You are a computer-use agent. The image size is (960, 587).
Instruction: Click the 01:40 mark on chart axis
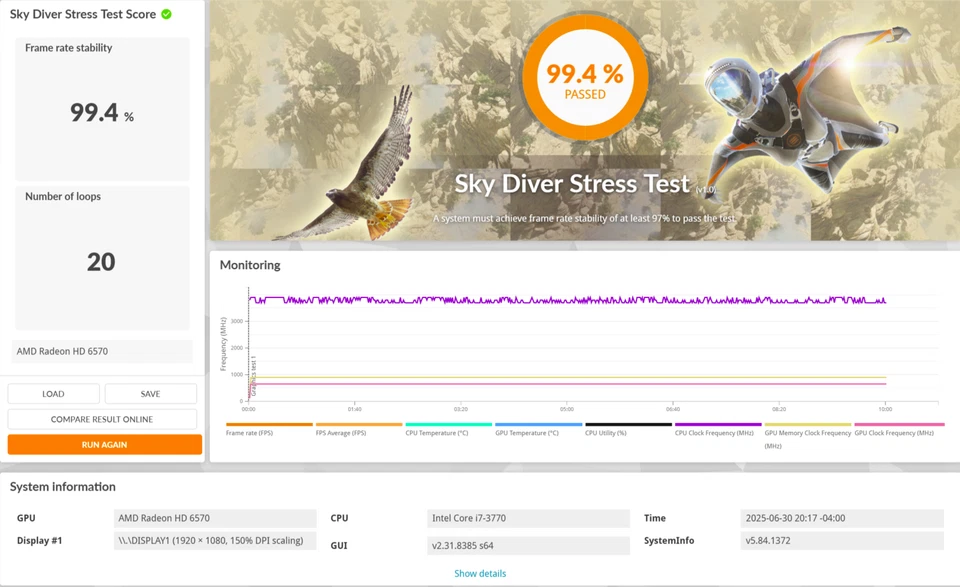coord(354,409)
